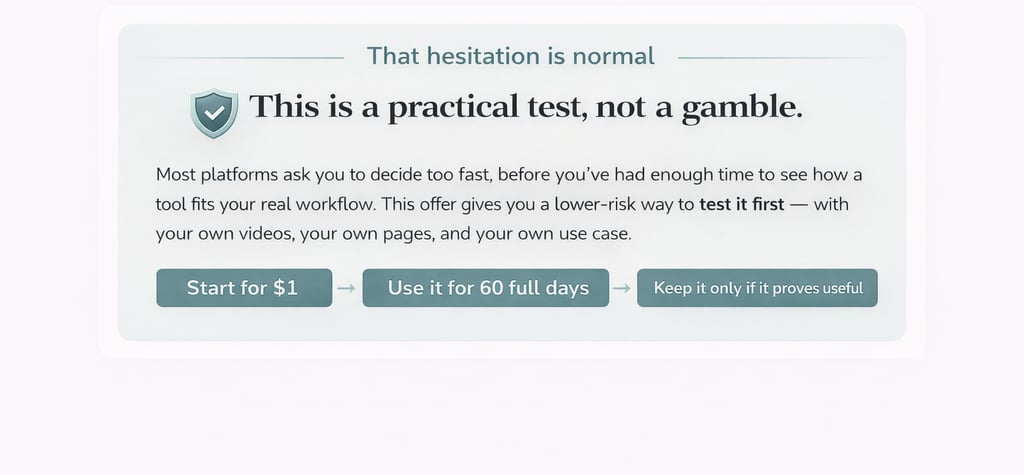1024x475 pixels.
Task: Click had enough time phrase
Action: click(x=658, y=175)
